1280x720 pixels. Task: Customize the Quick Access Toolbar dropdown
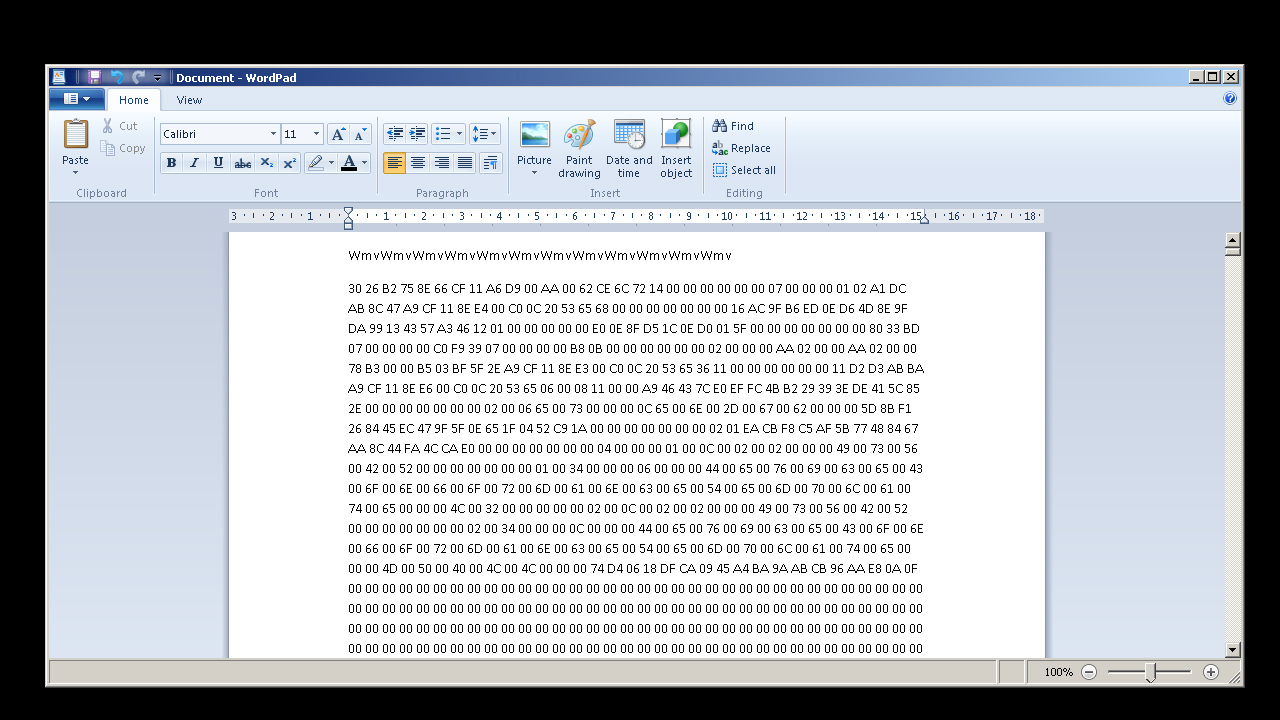(158, 78)
